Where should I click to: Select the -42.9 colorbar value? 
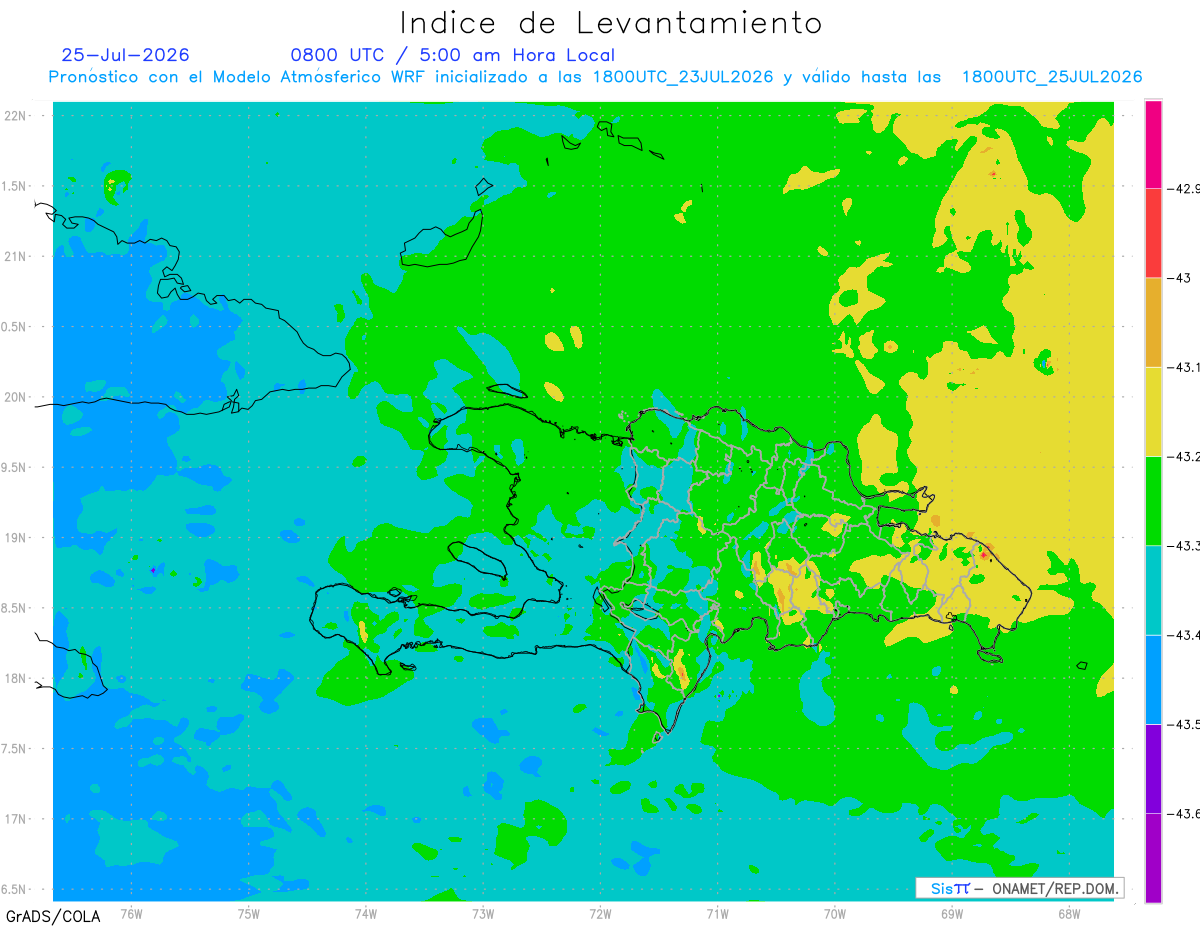coord(1184,189)
